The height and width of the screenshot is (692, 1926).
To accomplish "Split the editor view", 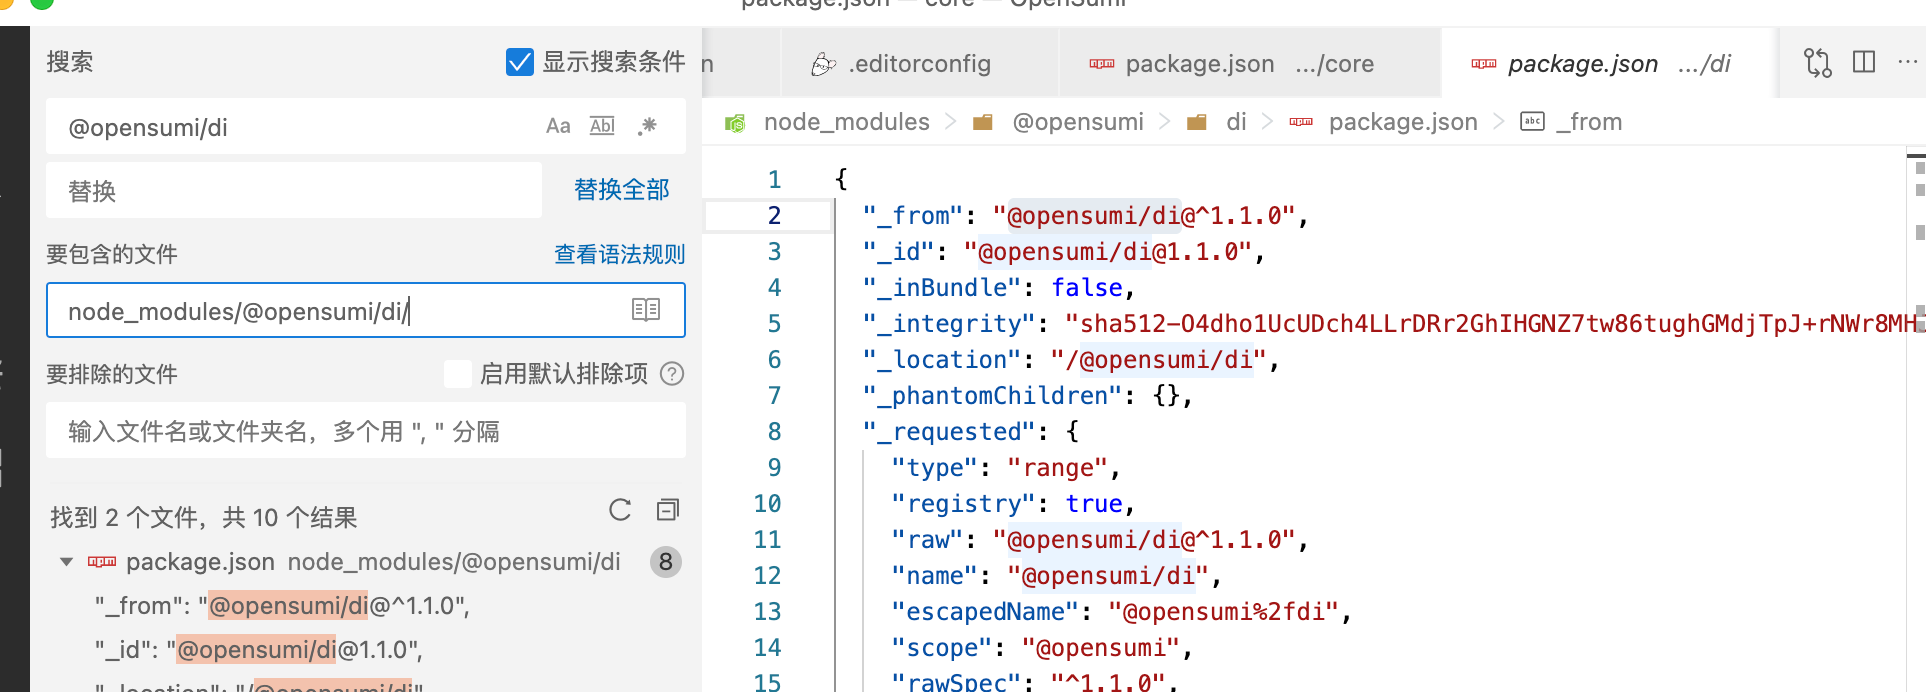I will coord(1864,62).
